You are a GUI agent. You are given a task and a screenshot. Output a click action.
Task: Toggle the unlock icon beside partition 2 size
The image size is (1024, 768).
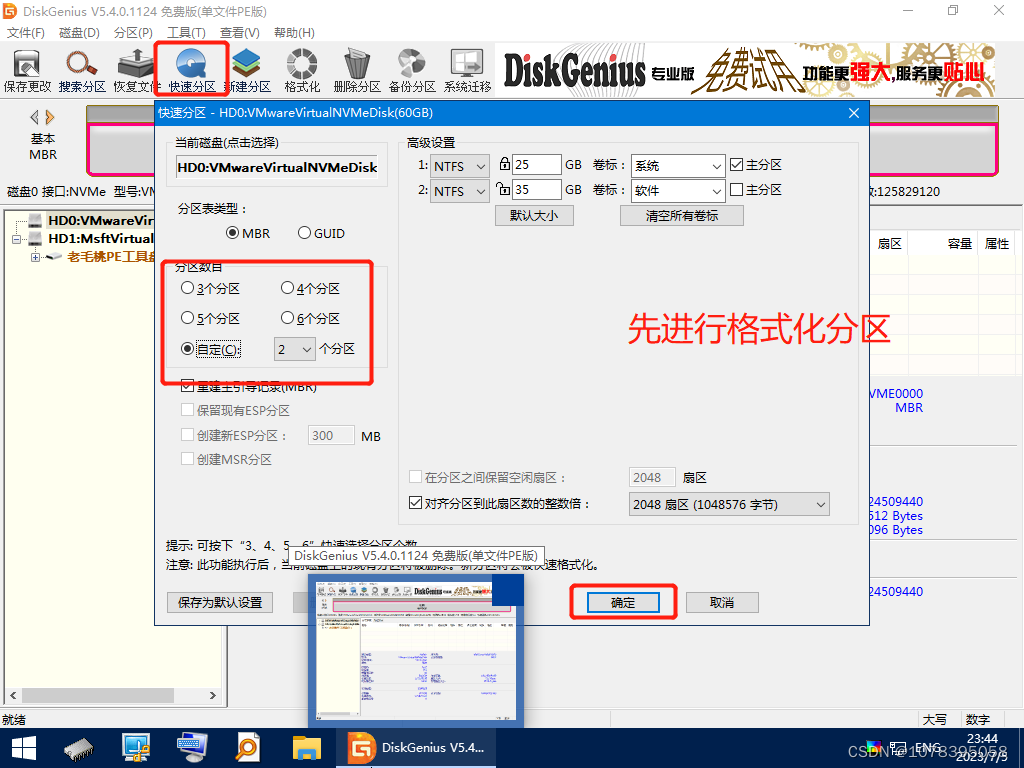click(503, 189)
